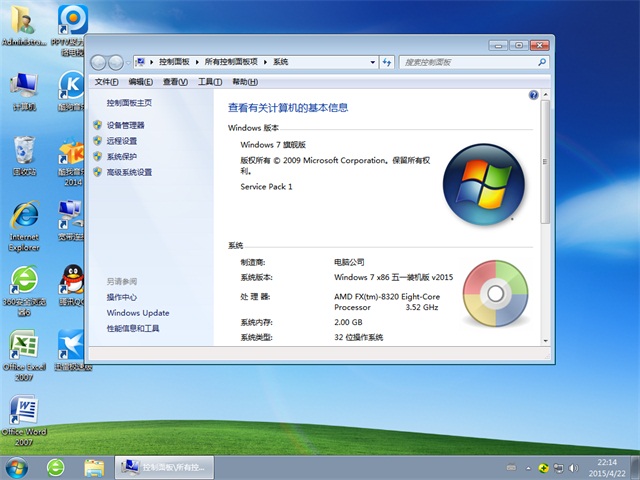Click the scrollbar down arrow
Screen dimensions: 640x480
(545, 341)
